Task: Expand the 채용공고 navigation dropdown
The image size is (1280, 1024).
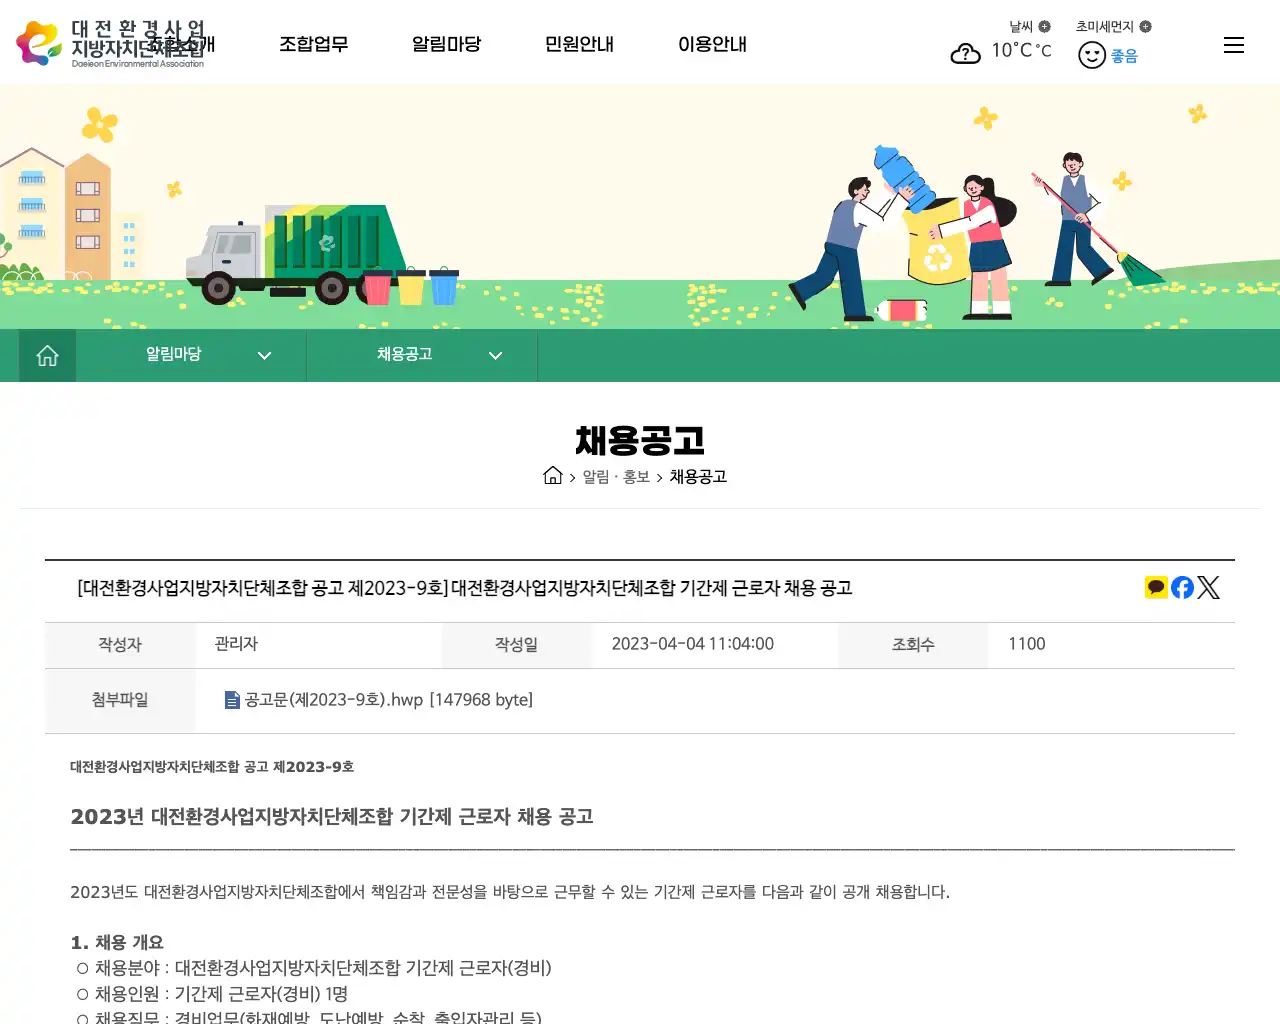Action: click(495, 355)
